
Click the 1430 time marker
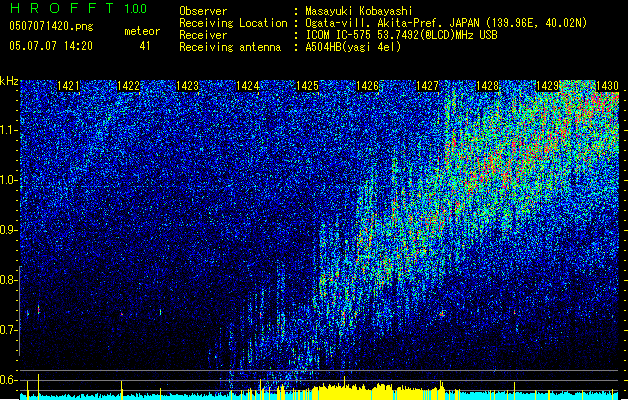[607, 86]
